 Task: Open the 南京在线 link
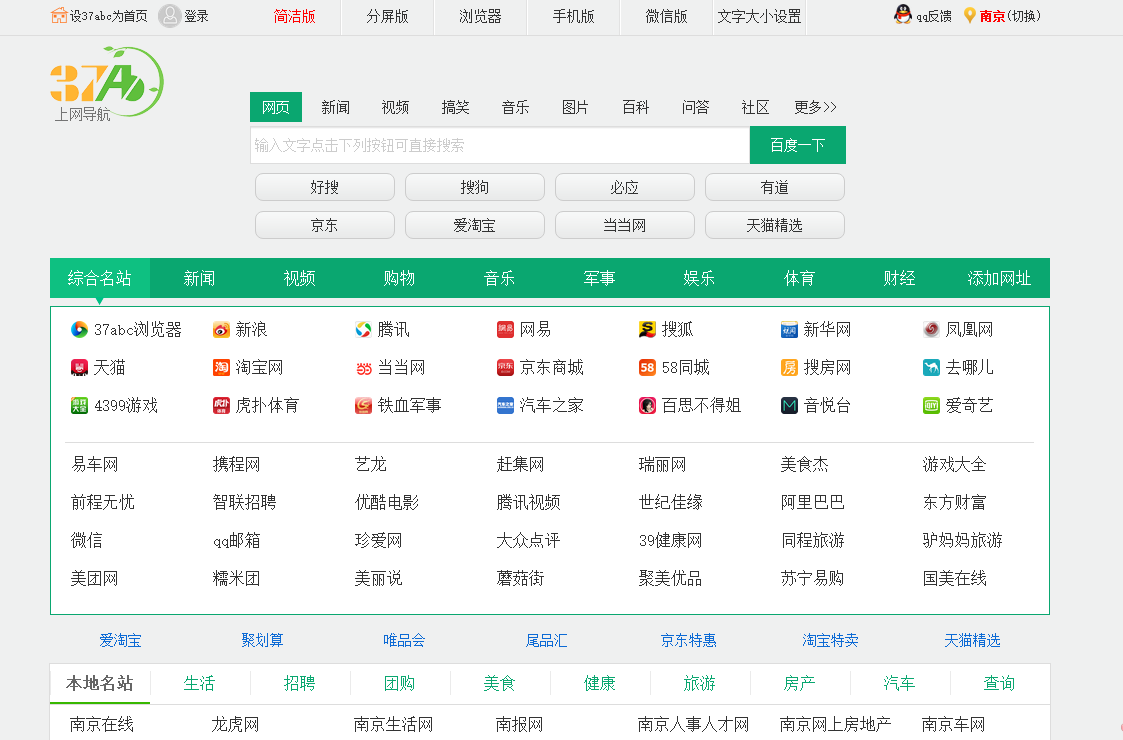tap(102, 724)
